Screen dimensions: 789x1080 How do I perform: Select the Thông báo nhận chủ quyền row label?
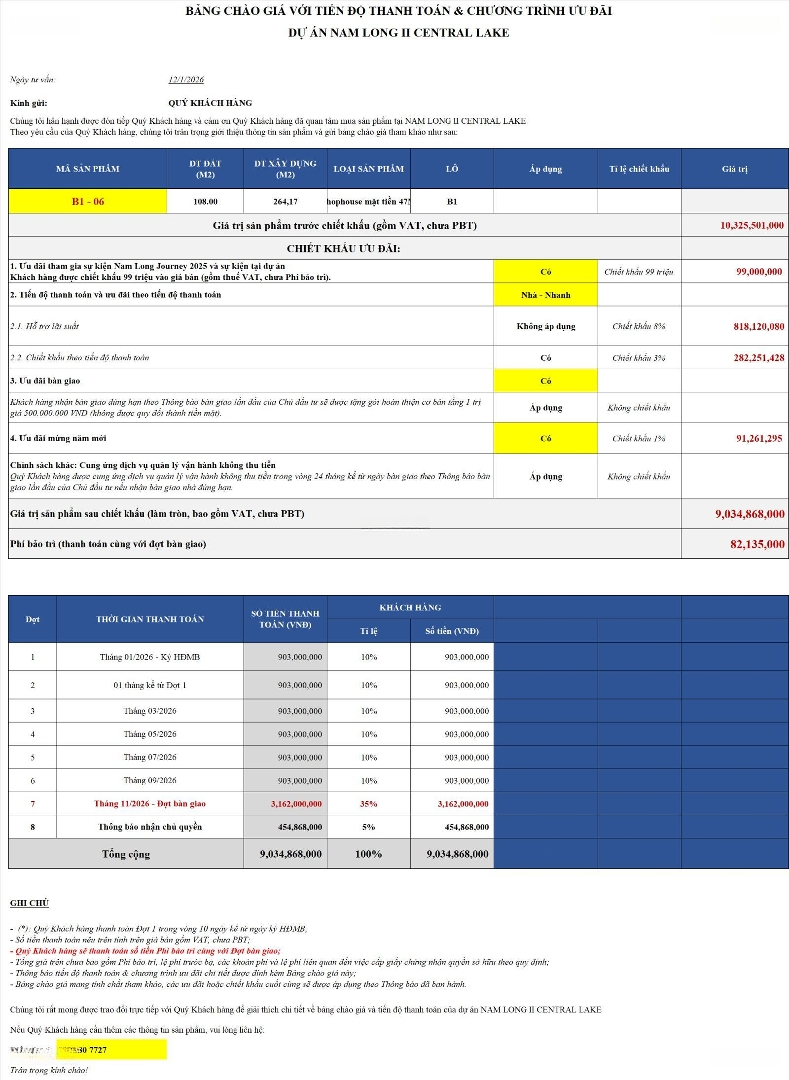pyautogui.click(x=149, y=827)
